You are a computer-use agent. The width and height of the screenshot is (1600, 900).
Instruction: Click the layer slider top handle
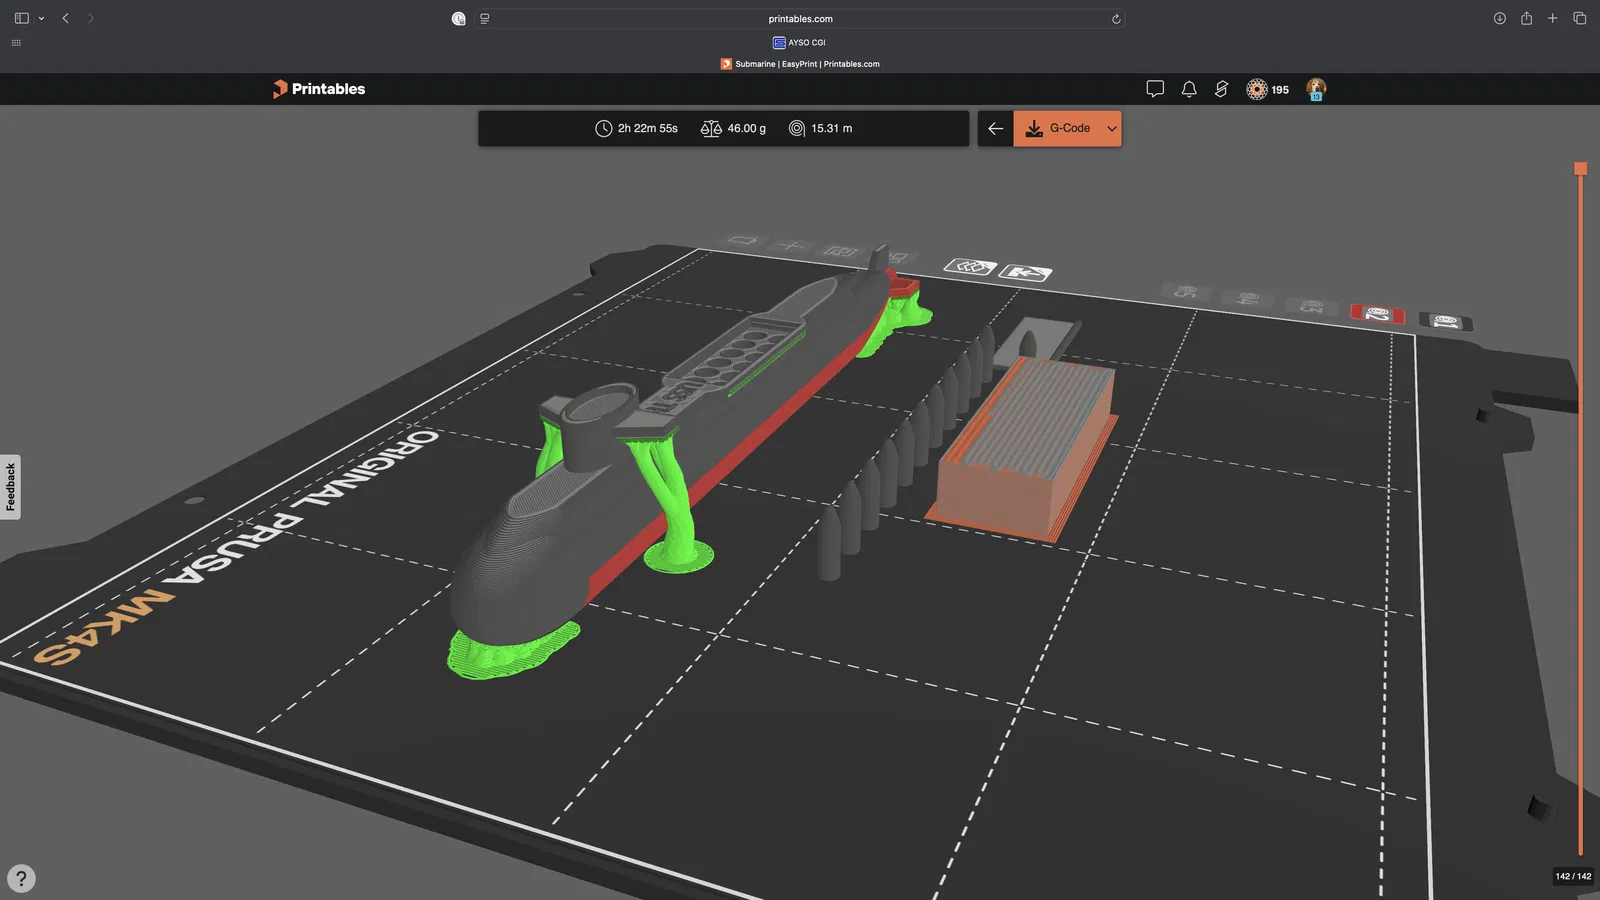[x=1581, y=169]
